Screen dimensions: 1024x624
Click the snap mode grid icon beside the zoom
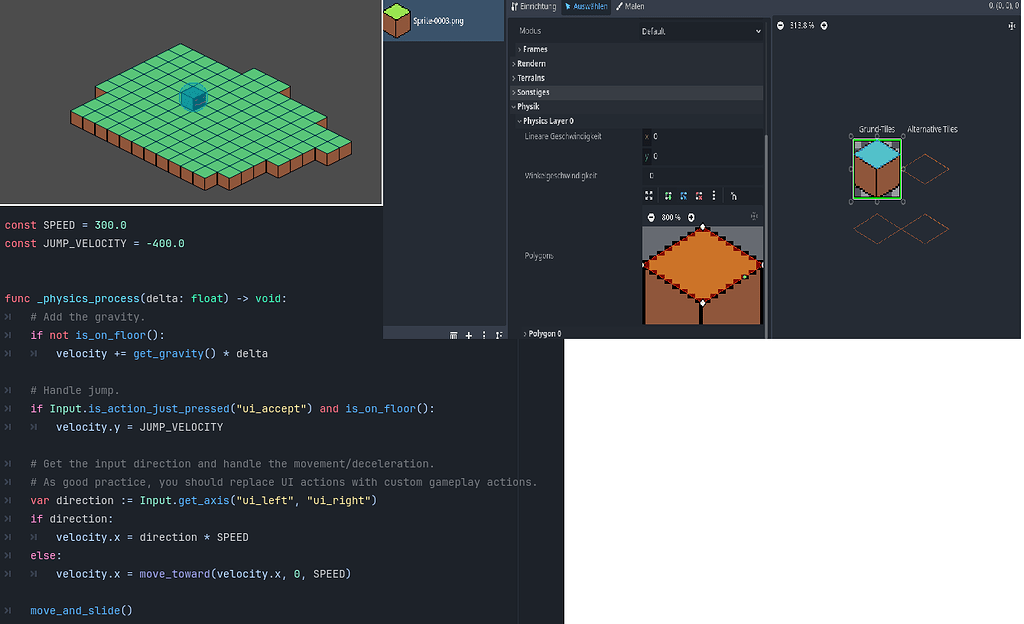pyautogui.click(x=753, y=216)
